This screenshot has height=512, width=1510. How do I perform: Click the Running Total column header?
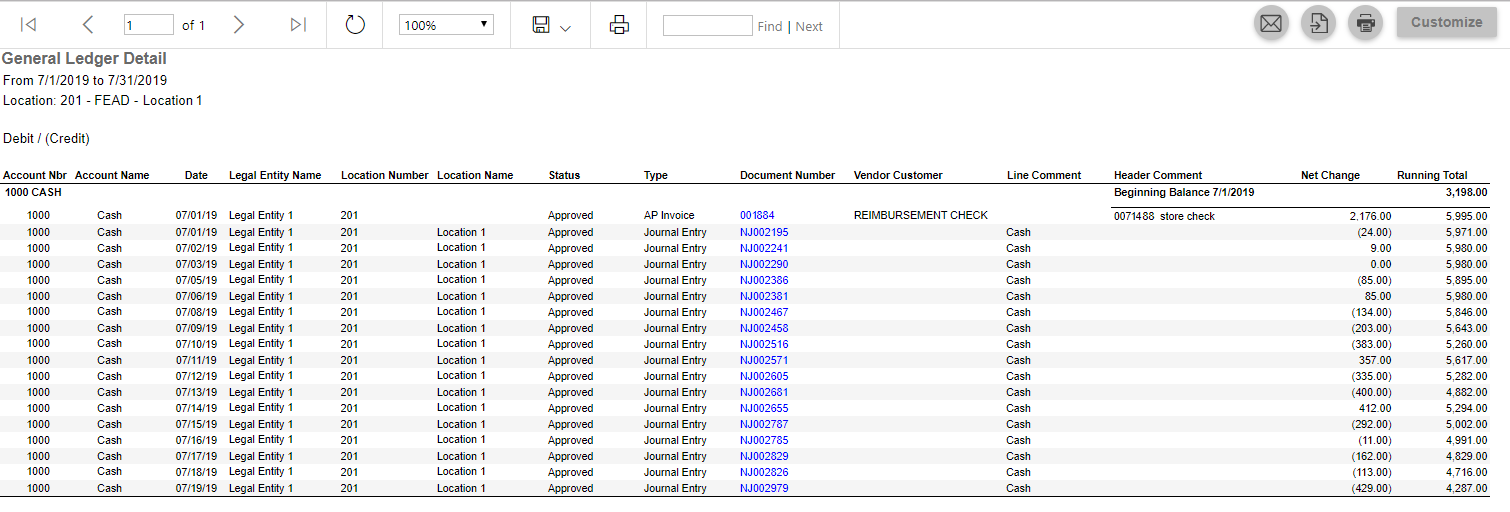[x=1432, y=175]
